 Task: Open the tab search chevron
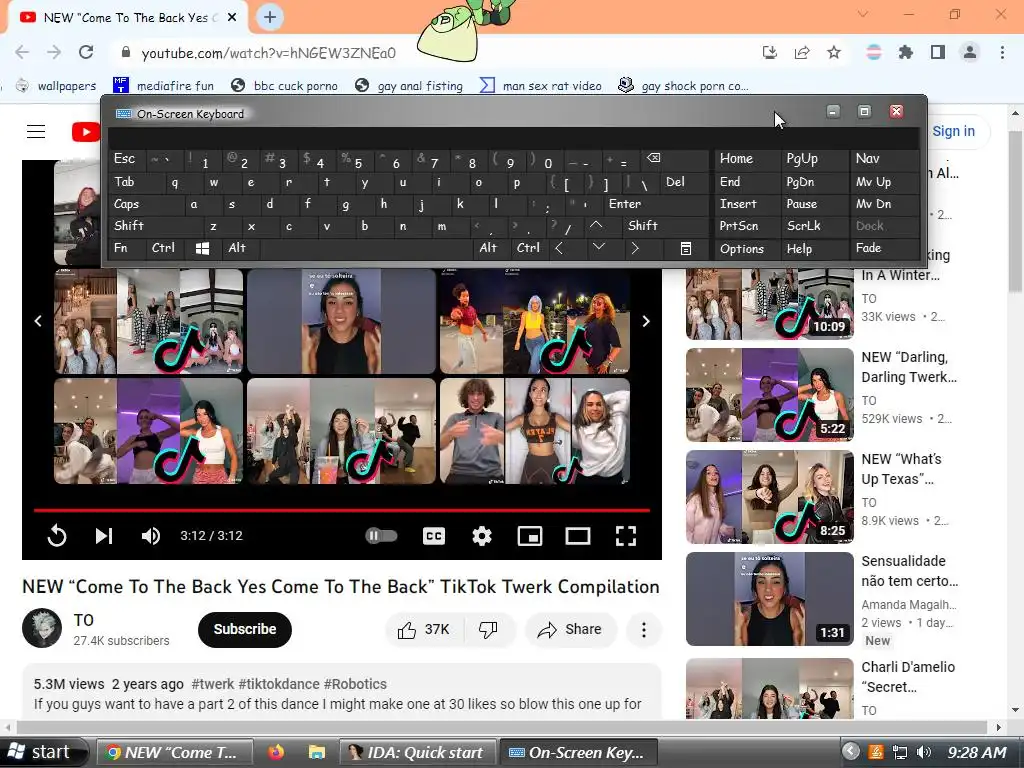pyautogui.click(x=863, y=14)
